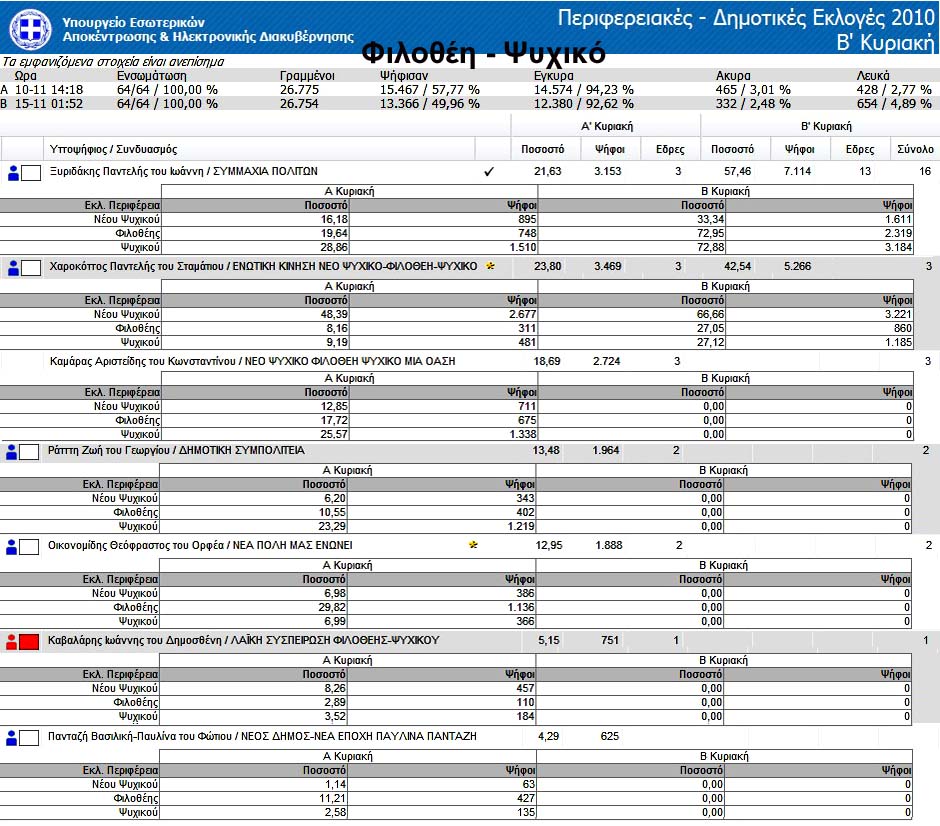Click the Σύνολο column header
The width and height of the screenshot is (940, 826).
tap(914, 149)
